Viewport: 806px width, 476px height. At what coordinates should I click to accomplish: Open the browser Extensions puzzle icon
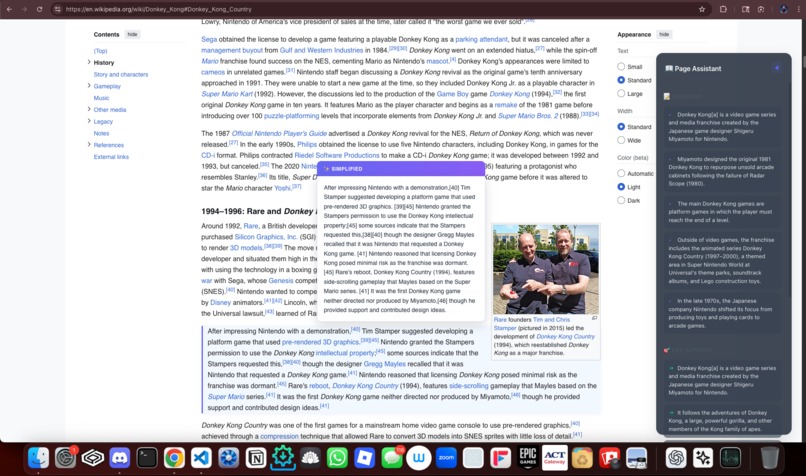click(x=723, y=9)
